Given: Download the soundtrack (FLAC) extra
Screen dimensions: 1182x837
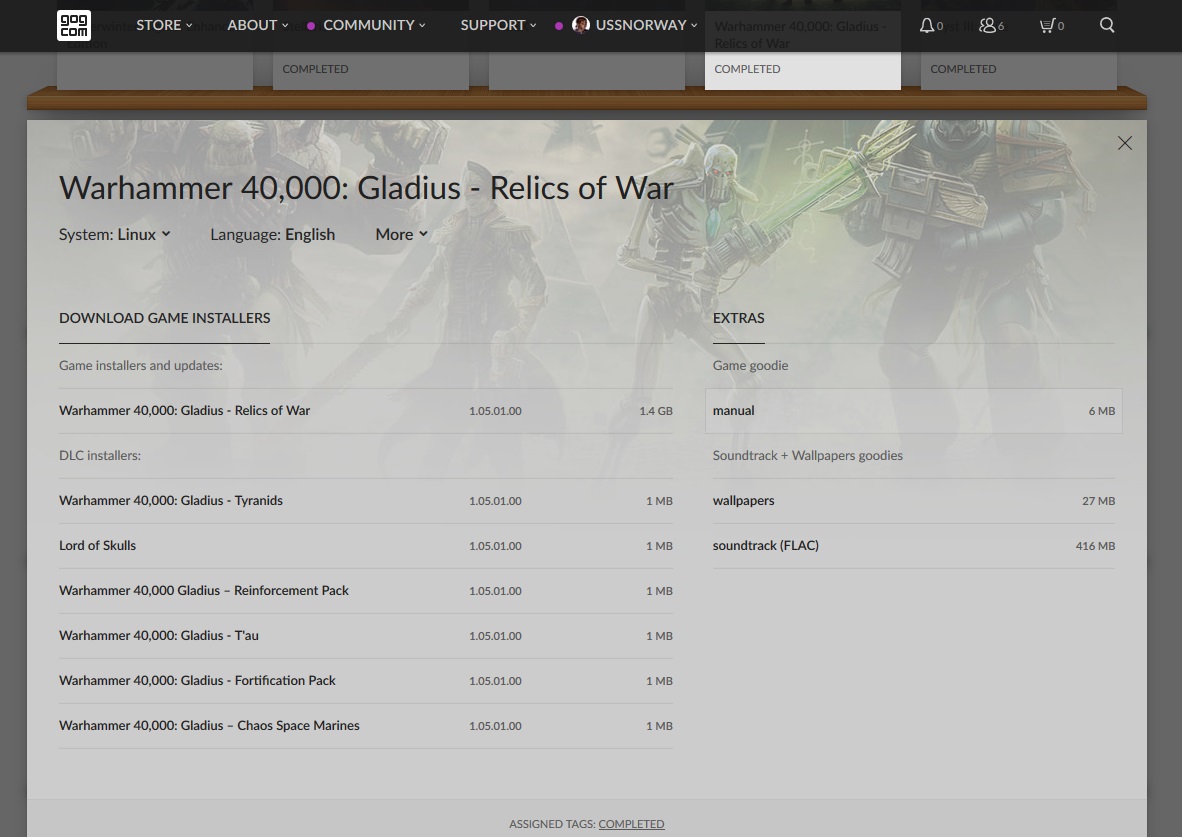Looking at the screenshot, I should click(x=914, y=546).
